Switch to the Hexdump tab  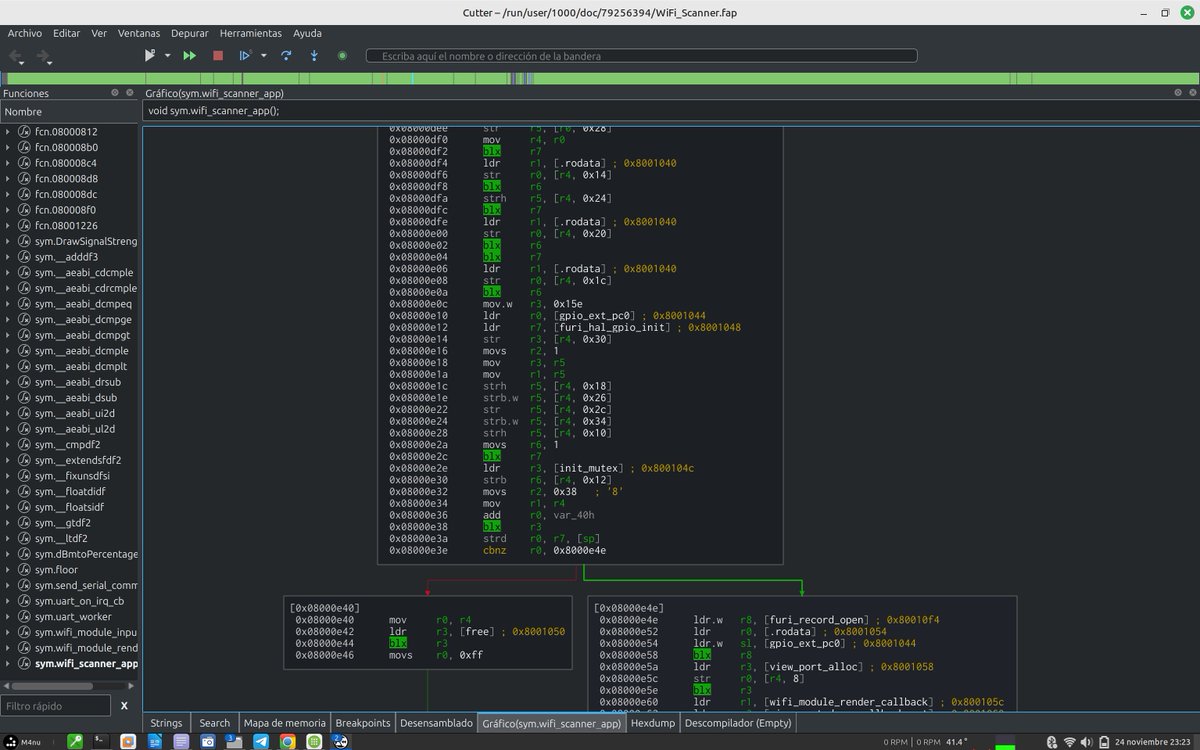[x=654, y=723]
